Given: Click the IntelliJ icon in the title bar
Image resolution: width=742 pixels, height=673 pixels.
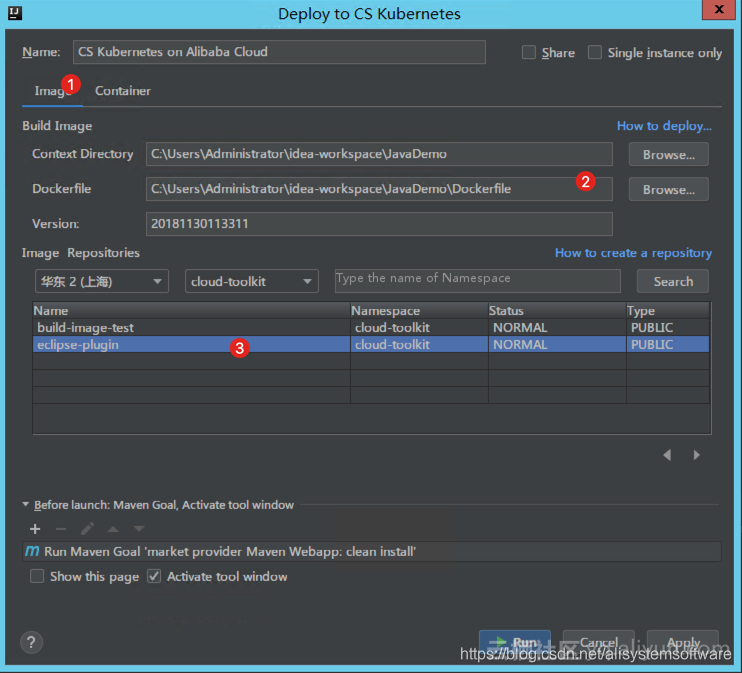Looking at the screenshot, I should click(15, 13).
